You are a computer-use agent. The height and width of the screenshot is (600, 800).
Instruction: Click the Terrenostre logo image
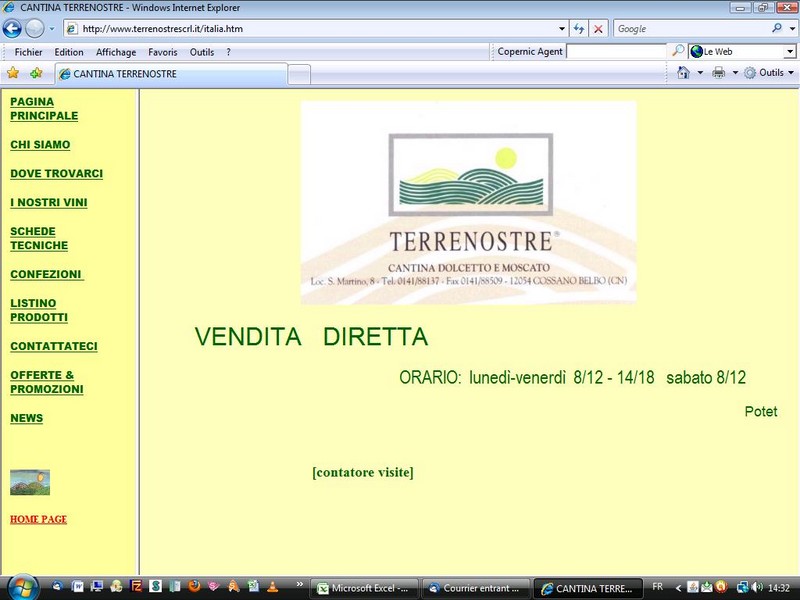tap(468, 203)
